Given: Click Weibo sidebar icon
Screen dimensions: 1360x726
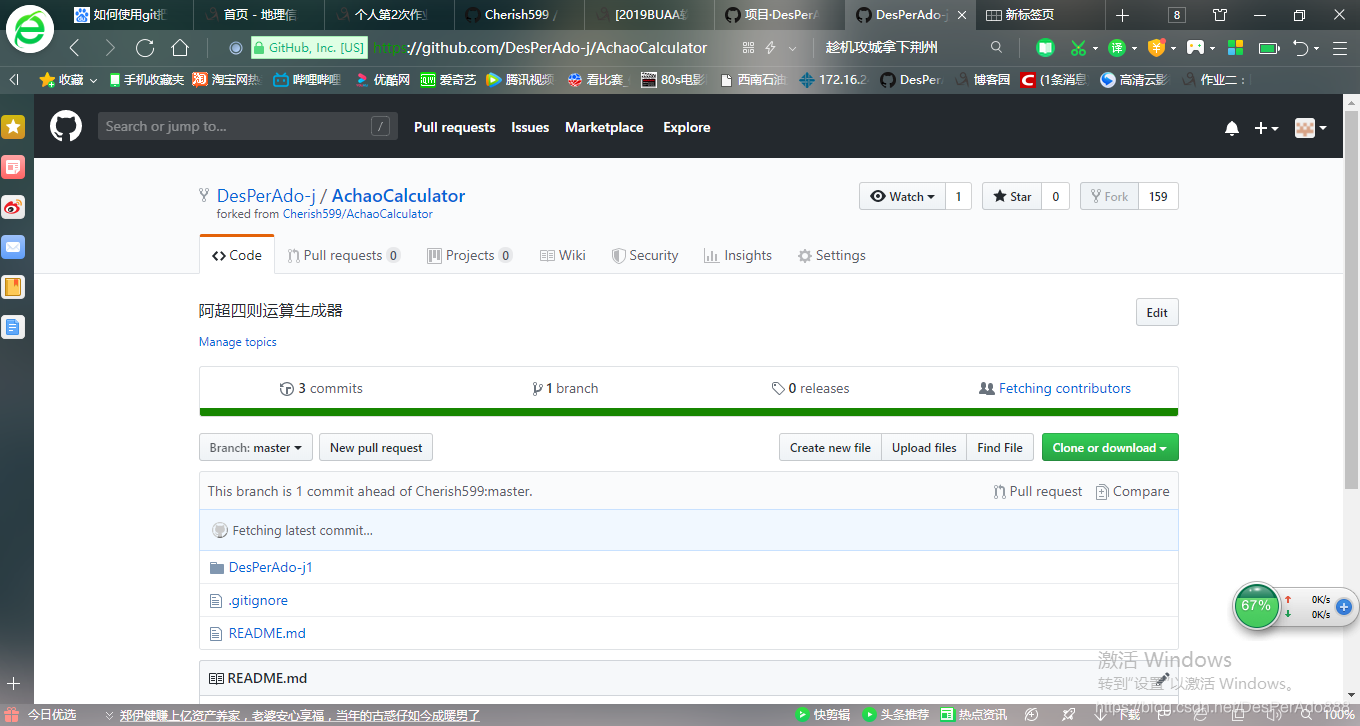Looking at the screenshot, I should [x=13, y=207].
